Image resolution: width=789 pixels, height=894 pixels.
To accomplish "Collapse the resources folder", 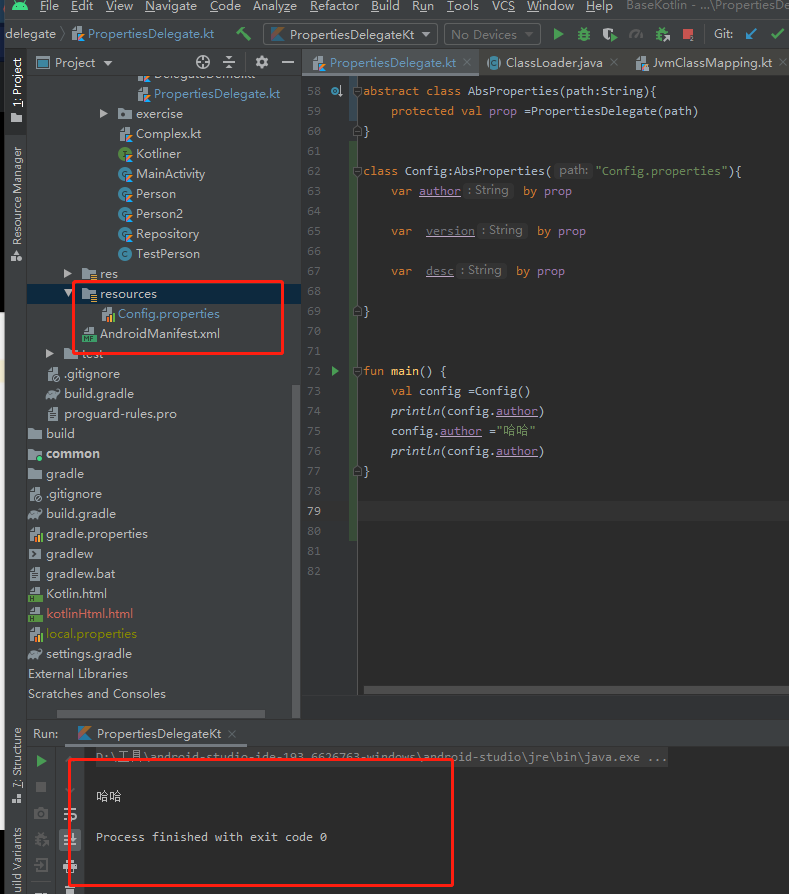I will point(68,294).
